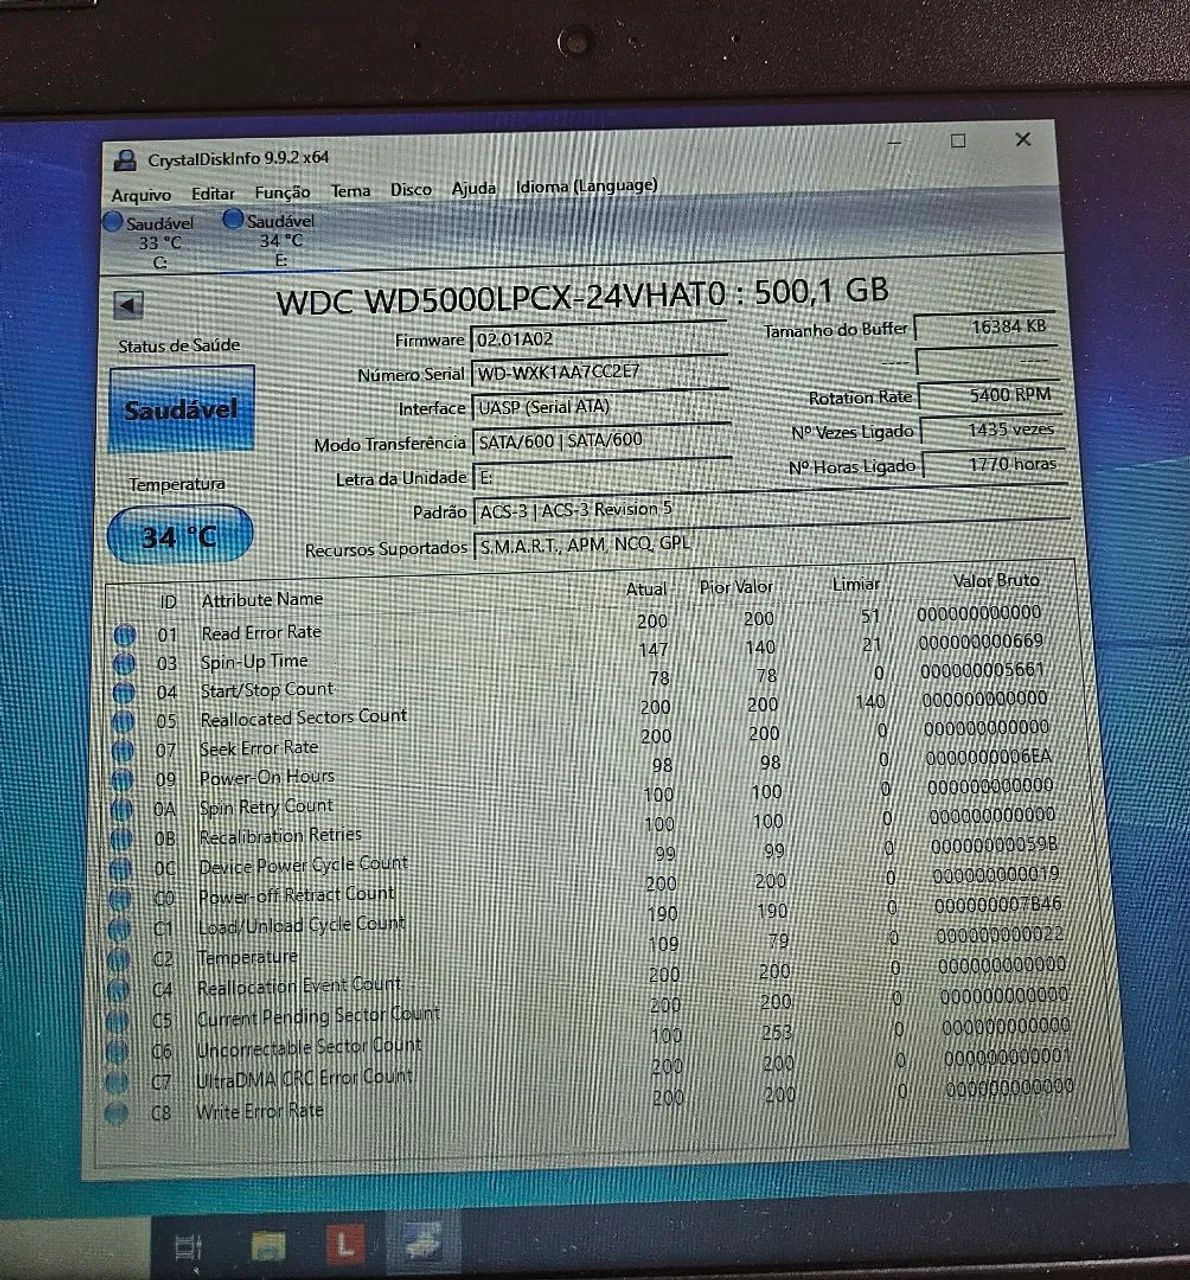Click the status dot for Power-On Hours
Image resolution: width=1190 pixels, height=1280 pixels.
click(x=122, y=780)
